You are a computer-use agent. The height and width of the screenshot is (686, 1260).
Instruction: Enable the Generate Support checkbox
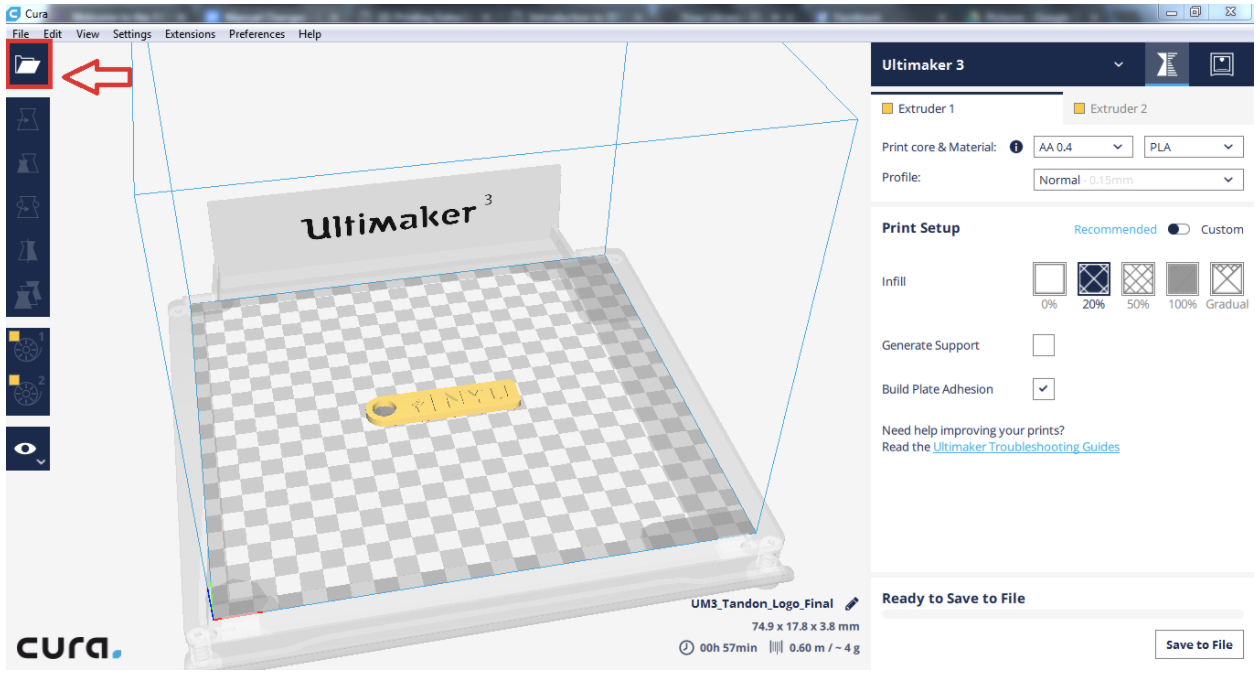(1043, 345)
